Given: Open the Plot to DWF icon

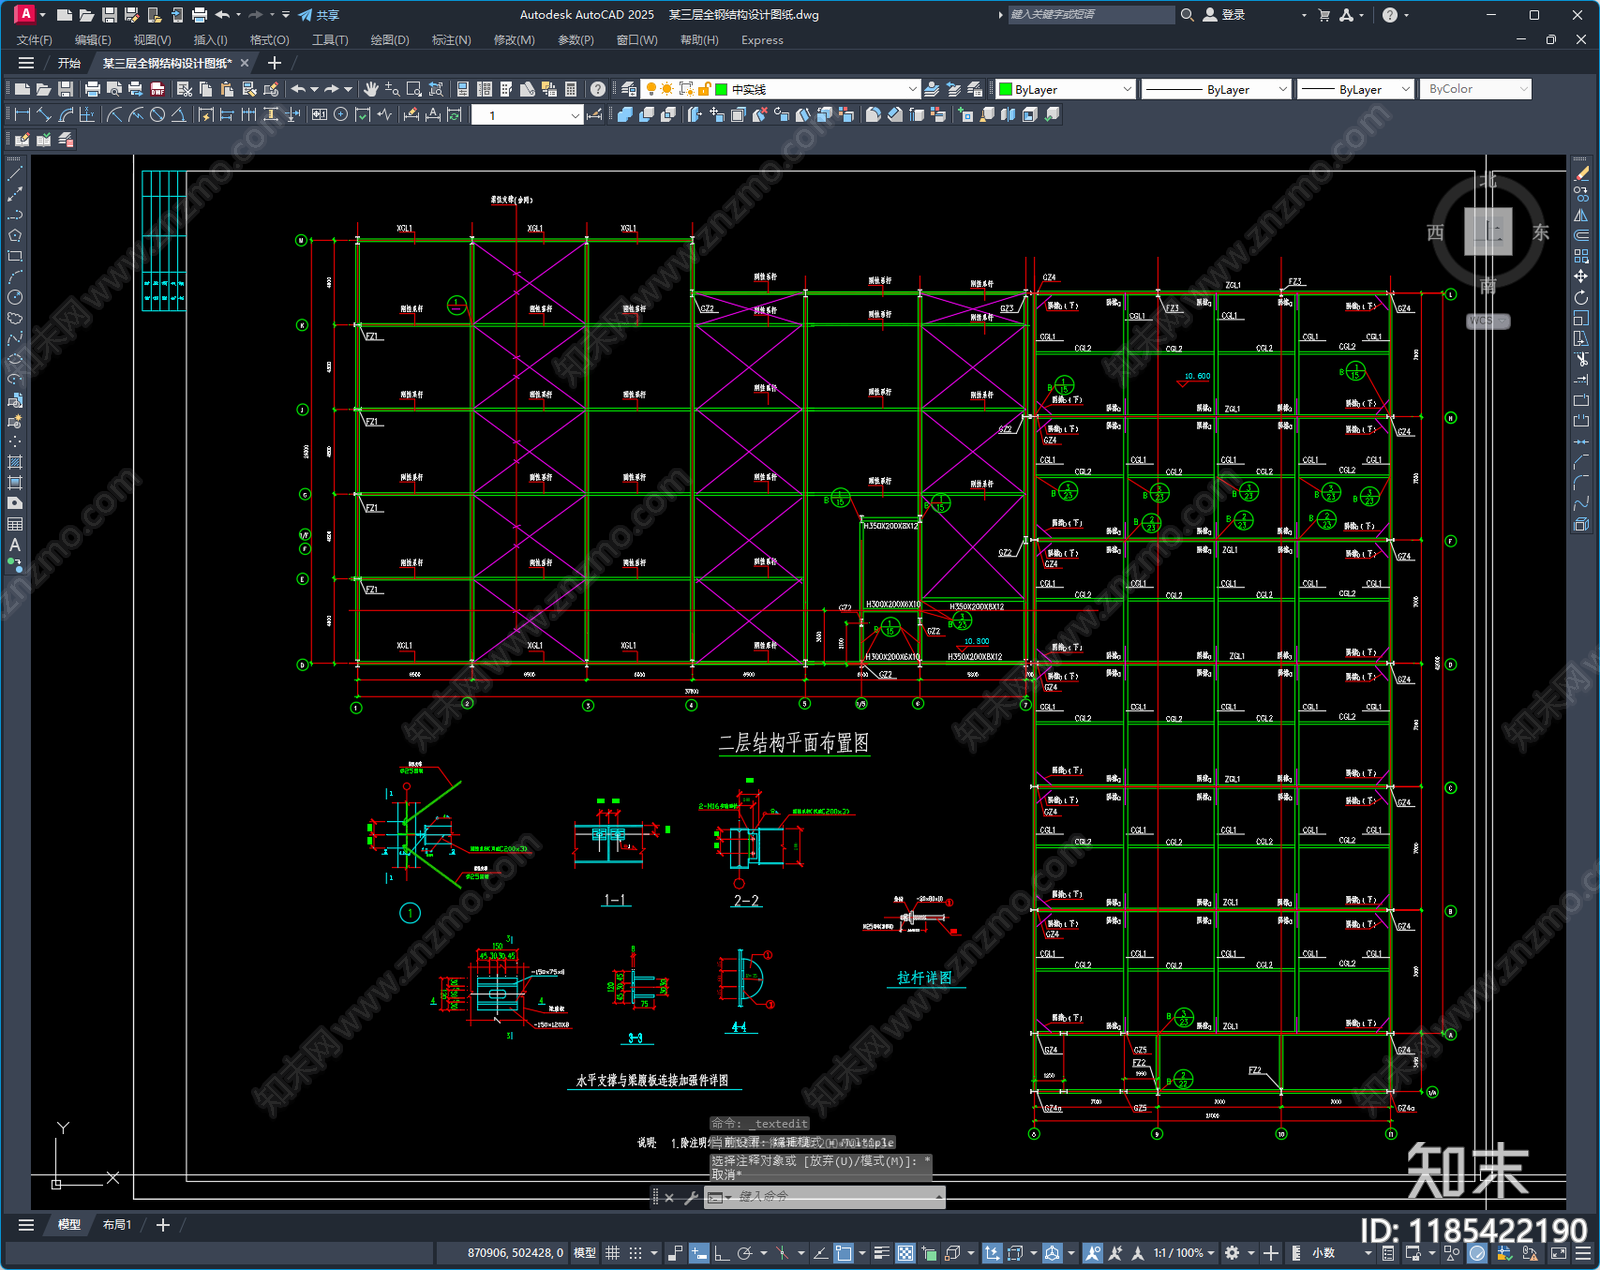Looking at the screenshot, I should click(157, 89).
